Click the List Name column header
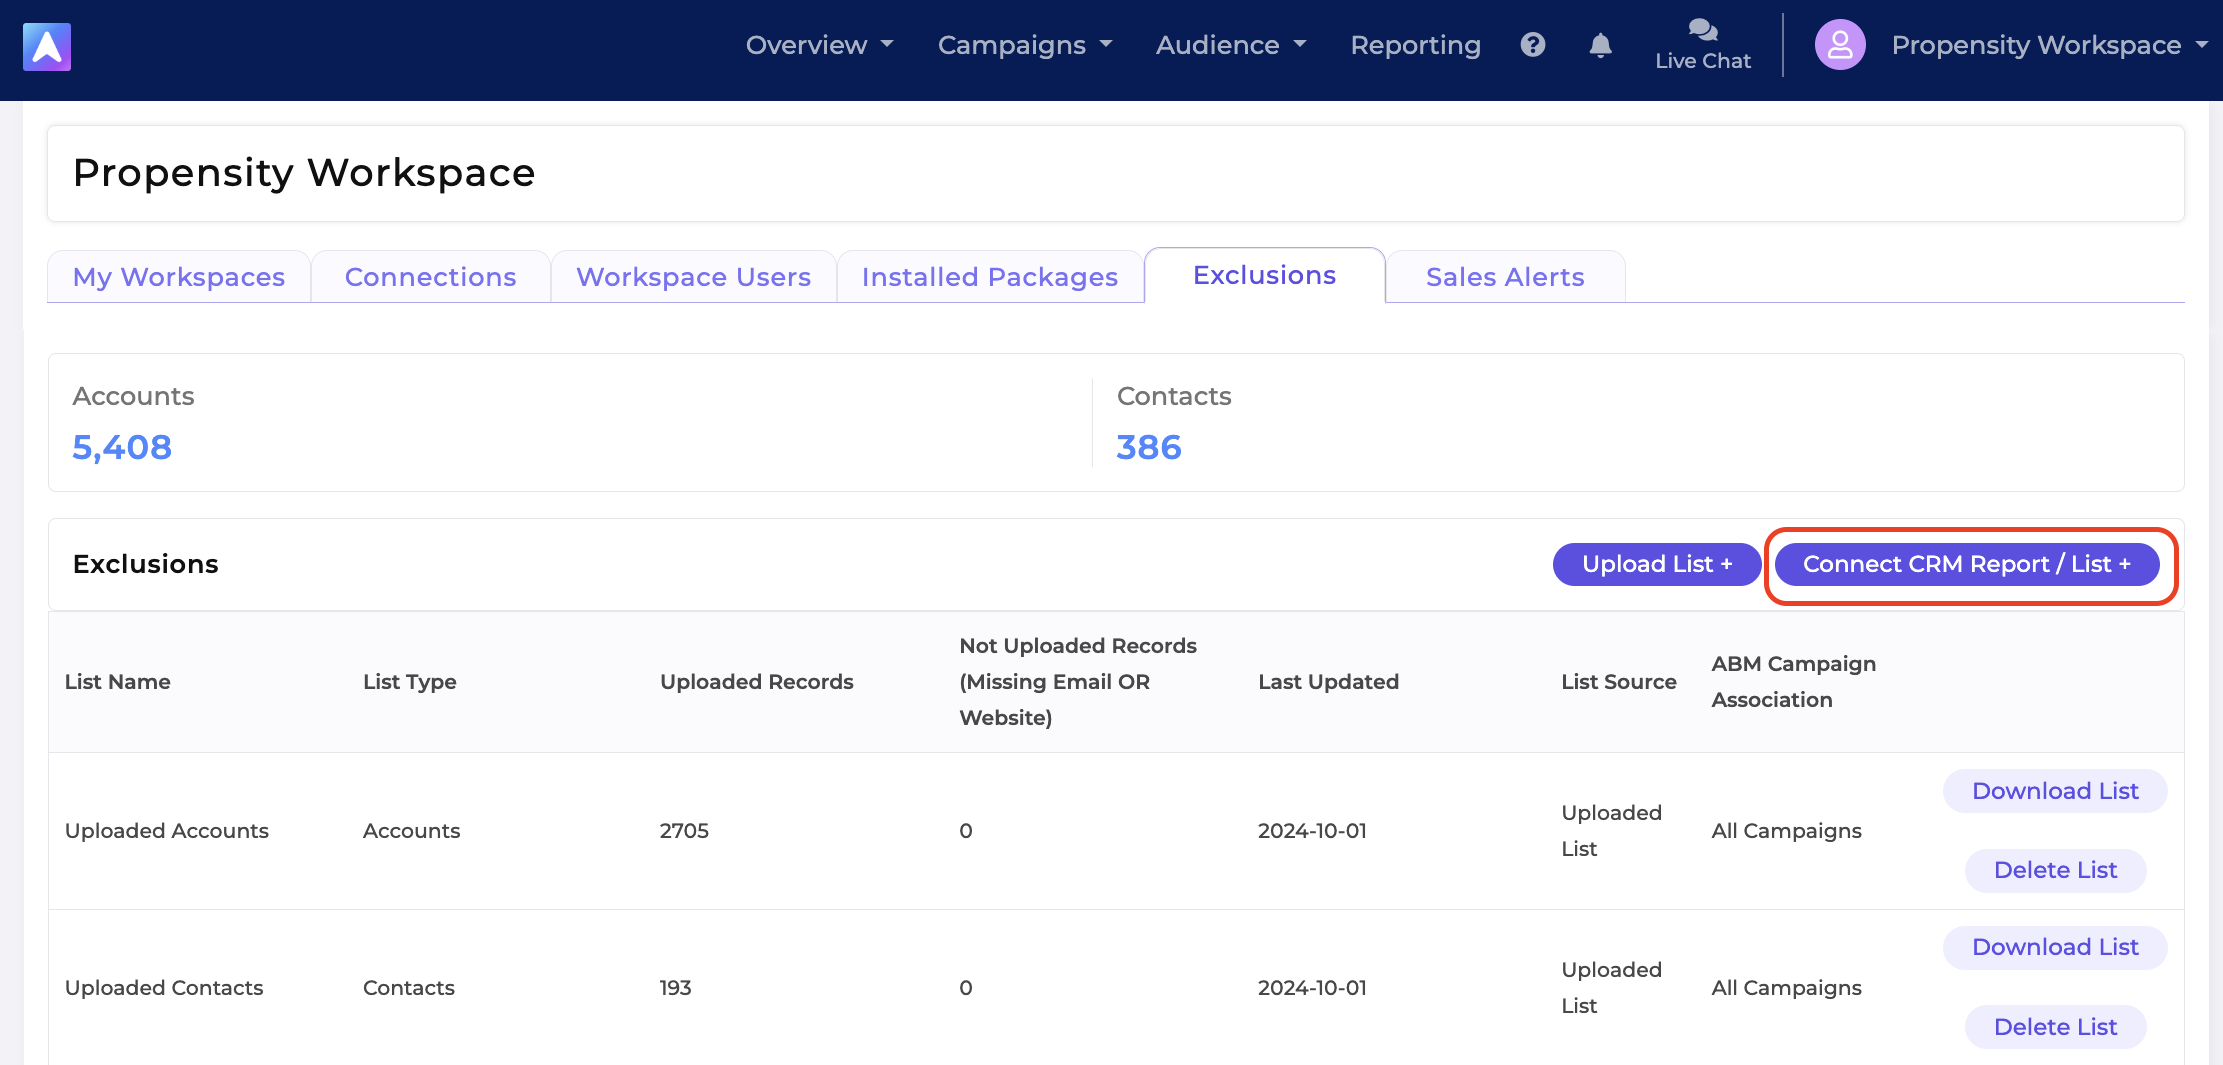The image size is (2223, 1065). pos(118,682)
